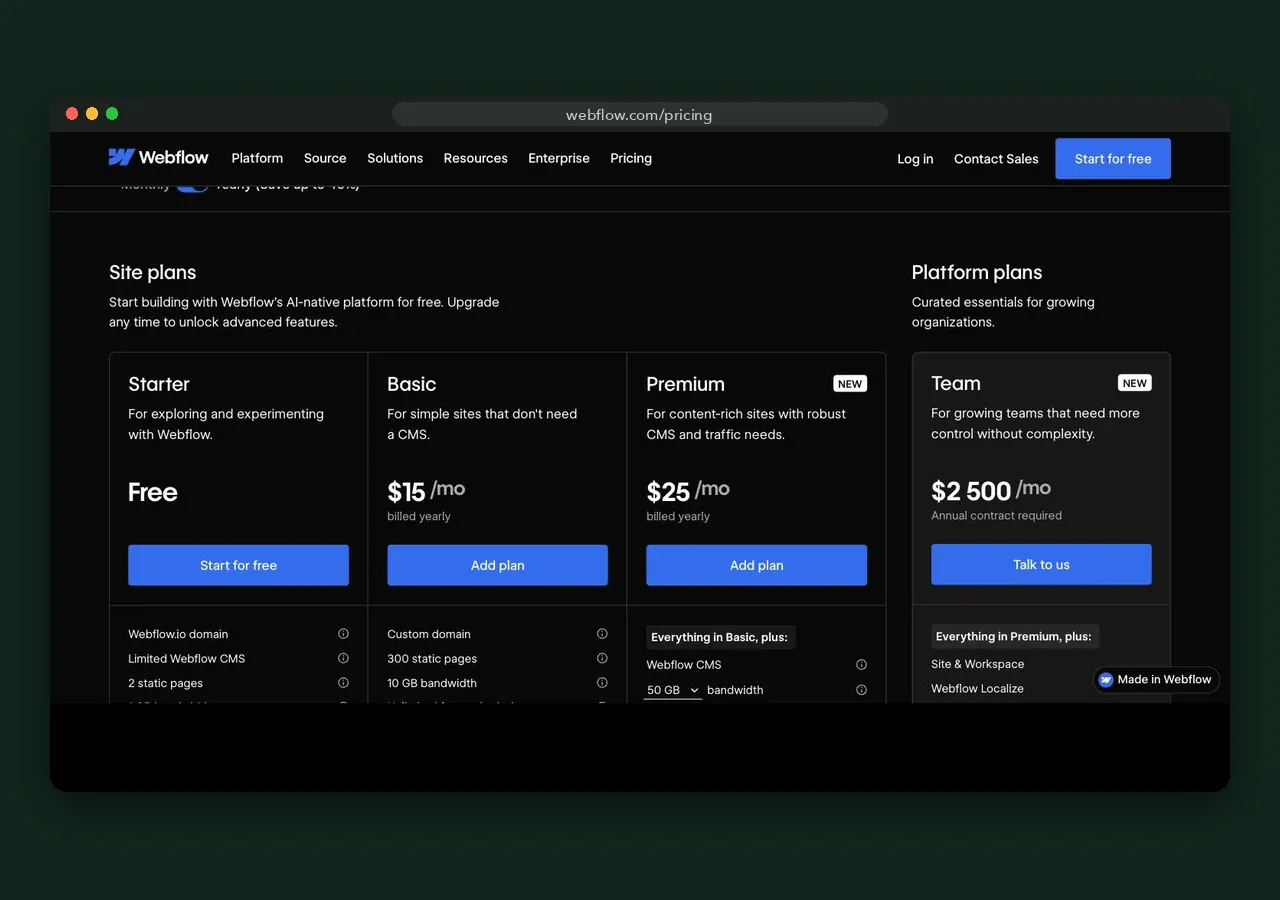Click the $25 /mo price text
The image size is (1280, 900).
click(688, 491)
